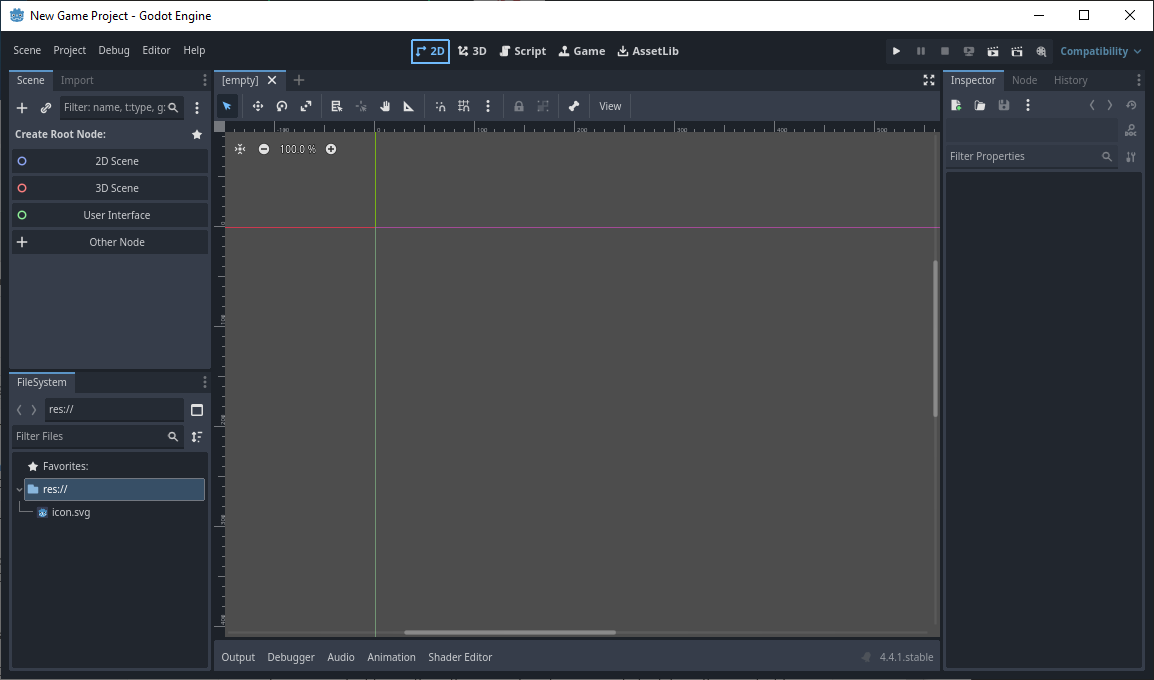Toggle smart snapping in viewport toolbar
This screenshot has width=1154, height=680.
[x=440, y=106]
